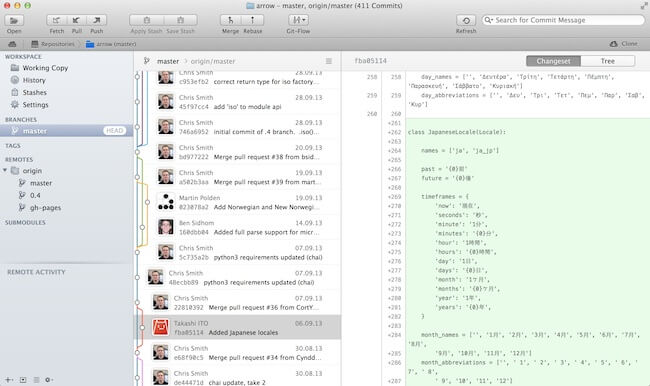This screenshot has width=650, height=386.
Task: Click the TAGS section header
Action: (x=12, y=146)
